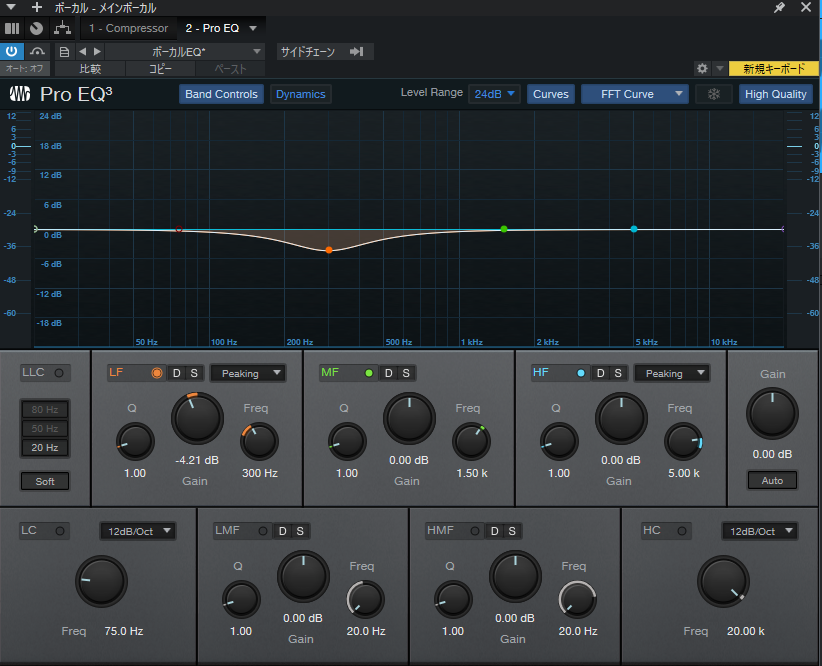Click the 比較 compare button
The width and height of the screenshot is (822, 666).
[x=90, y=69]
